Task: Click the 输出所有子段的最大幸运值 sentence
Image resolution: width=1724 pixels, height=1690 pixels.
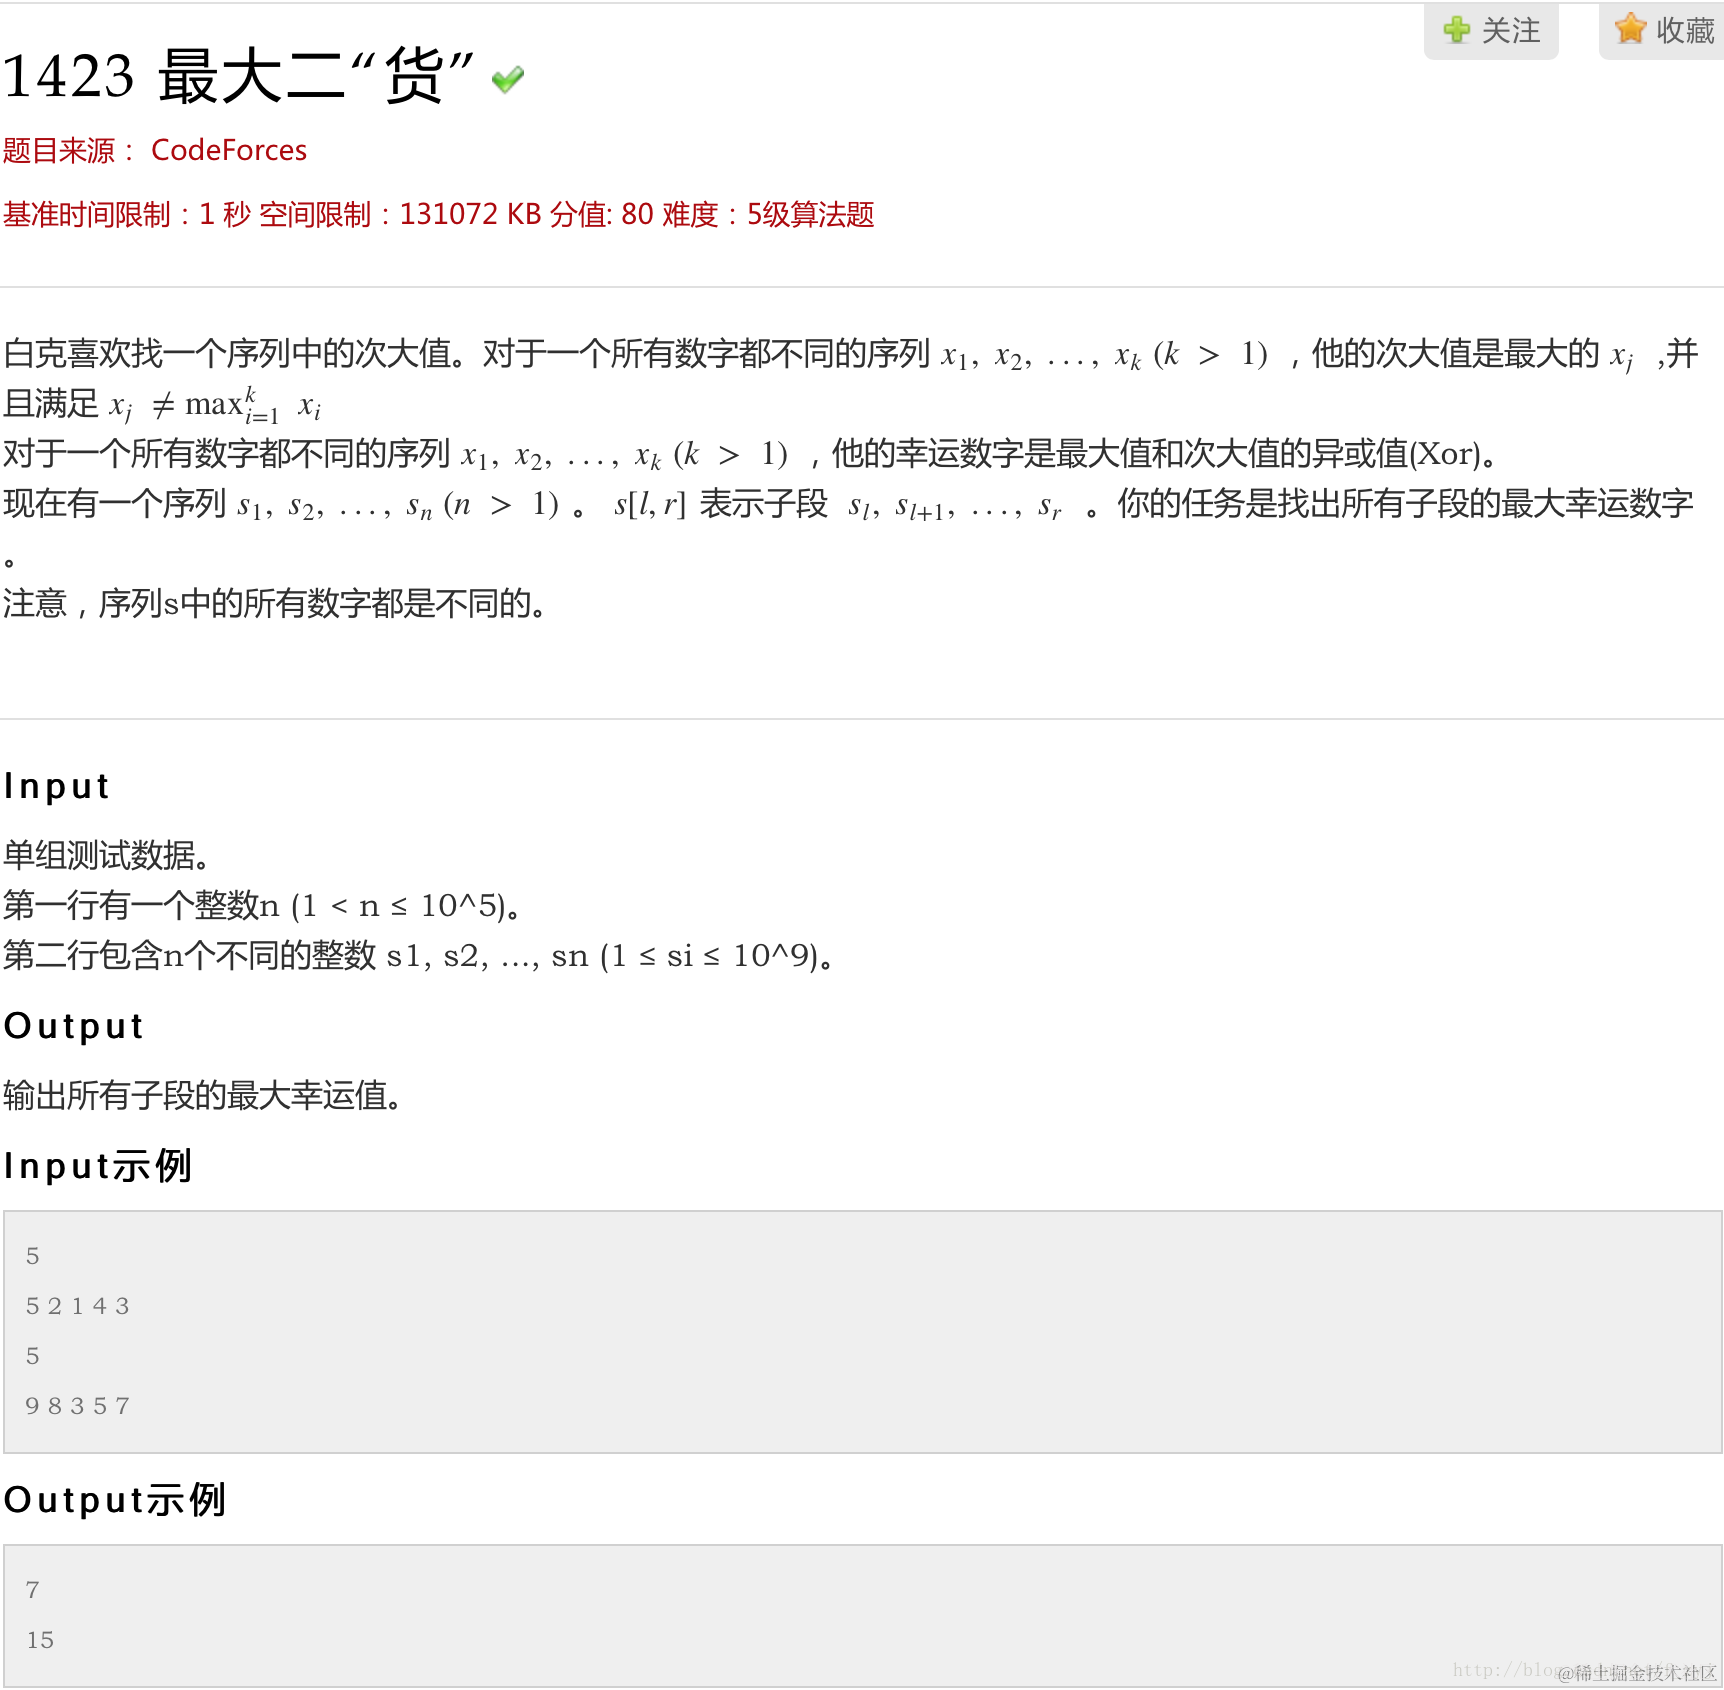Action: coord(204,1095)
